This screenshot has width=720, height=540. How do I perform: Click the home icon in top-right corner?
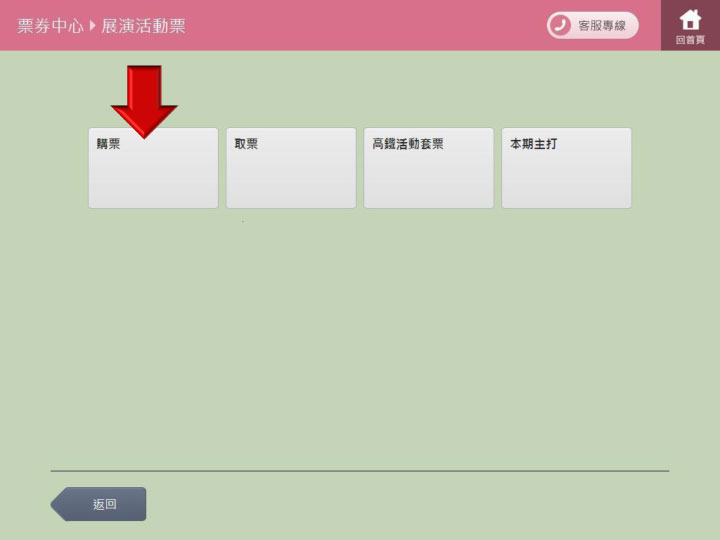point(690,19)
